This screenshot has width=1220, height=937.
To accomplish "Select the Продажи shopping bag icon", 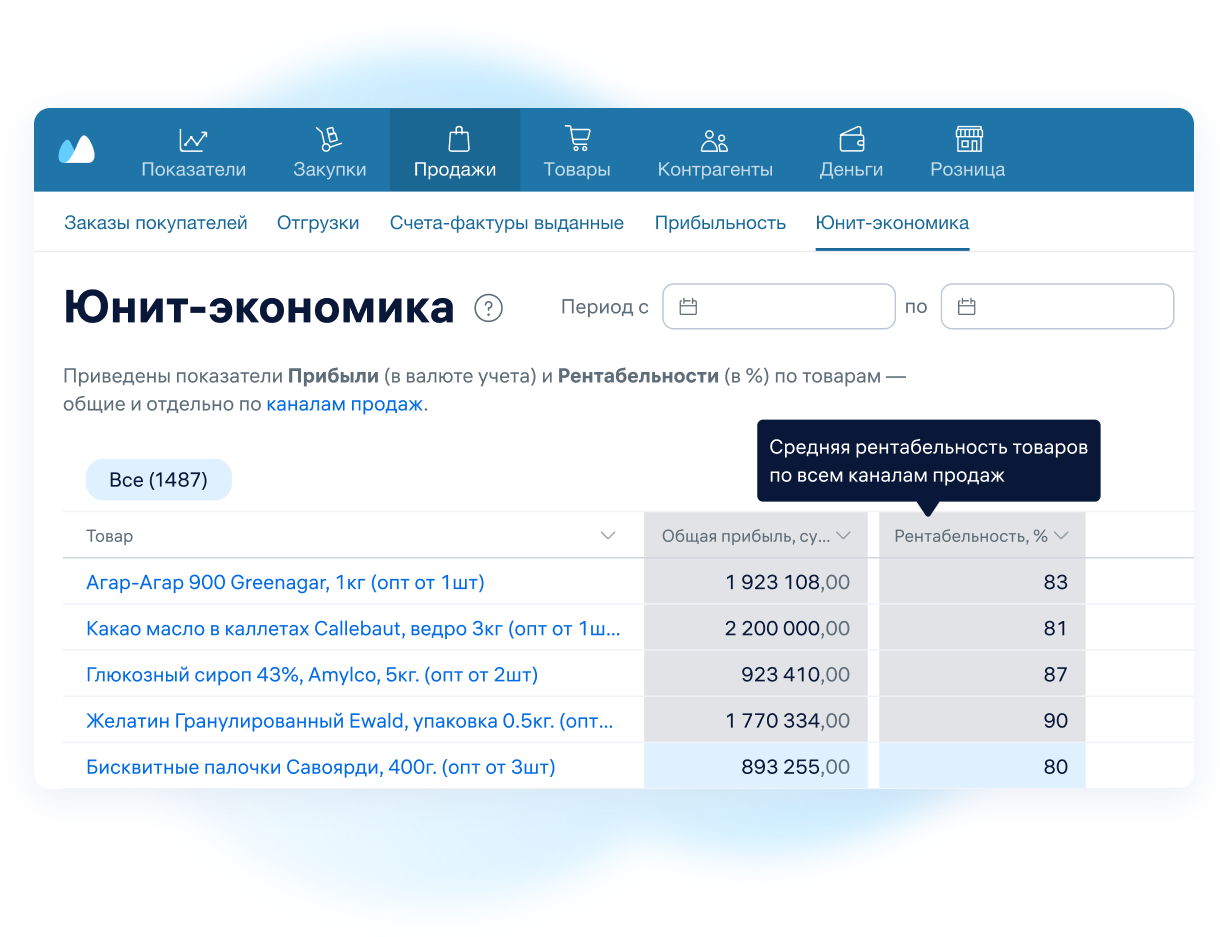I will [x=458, y=139].
